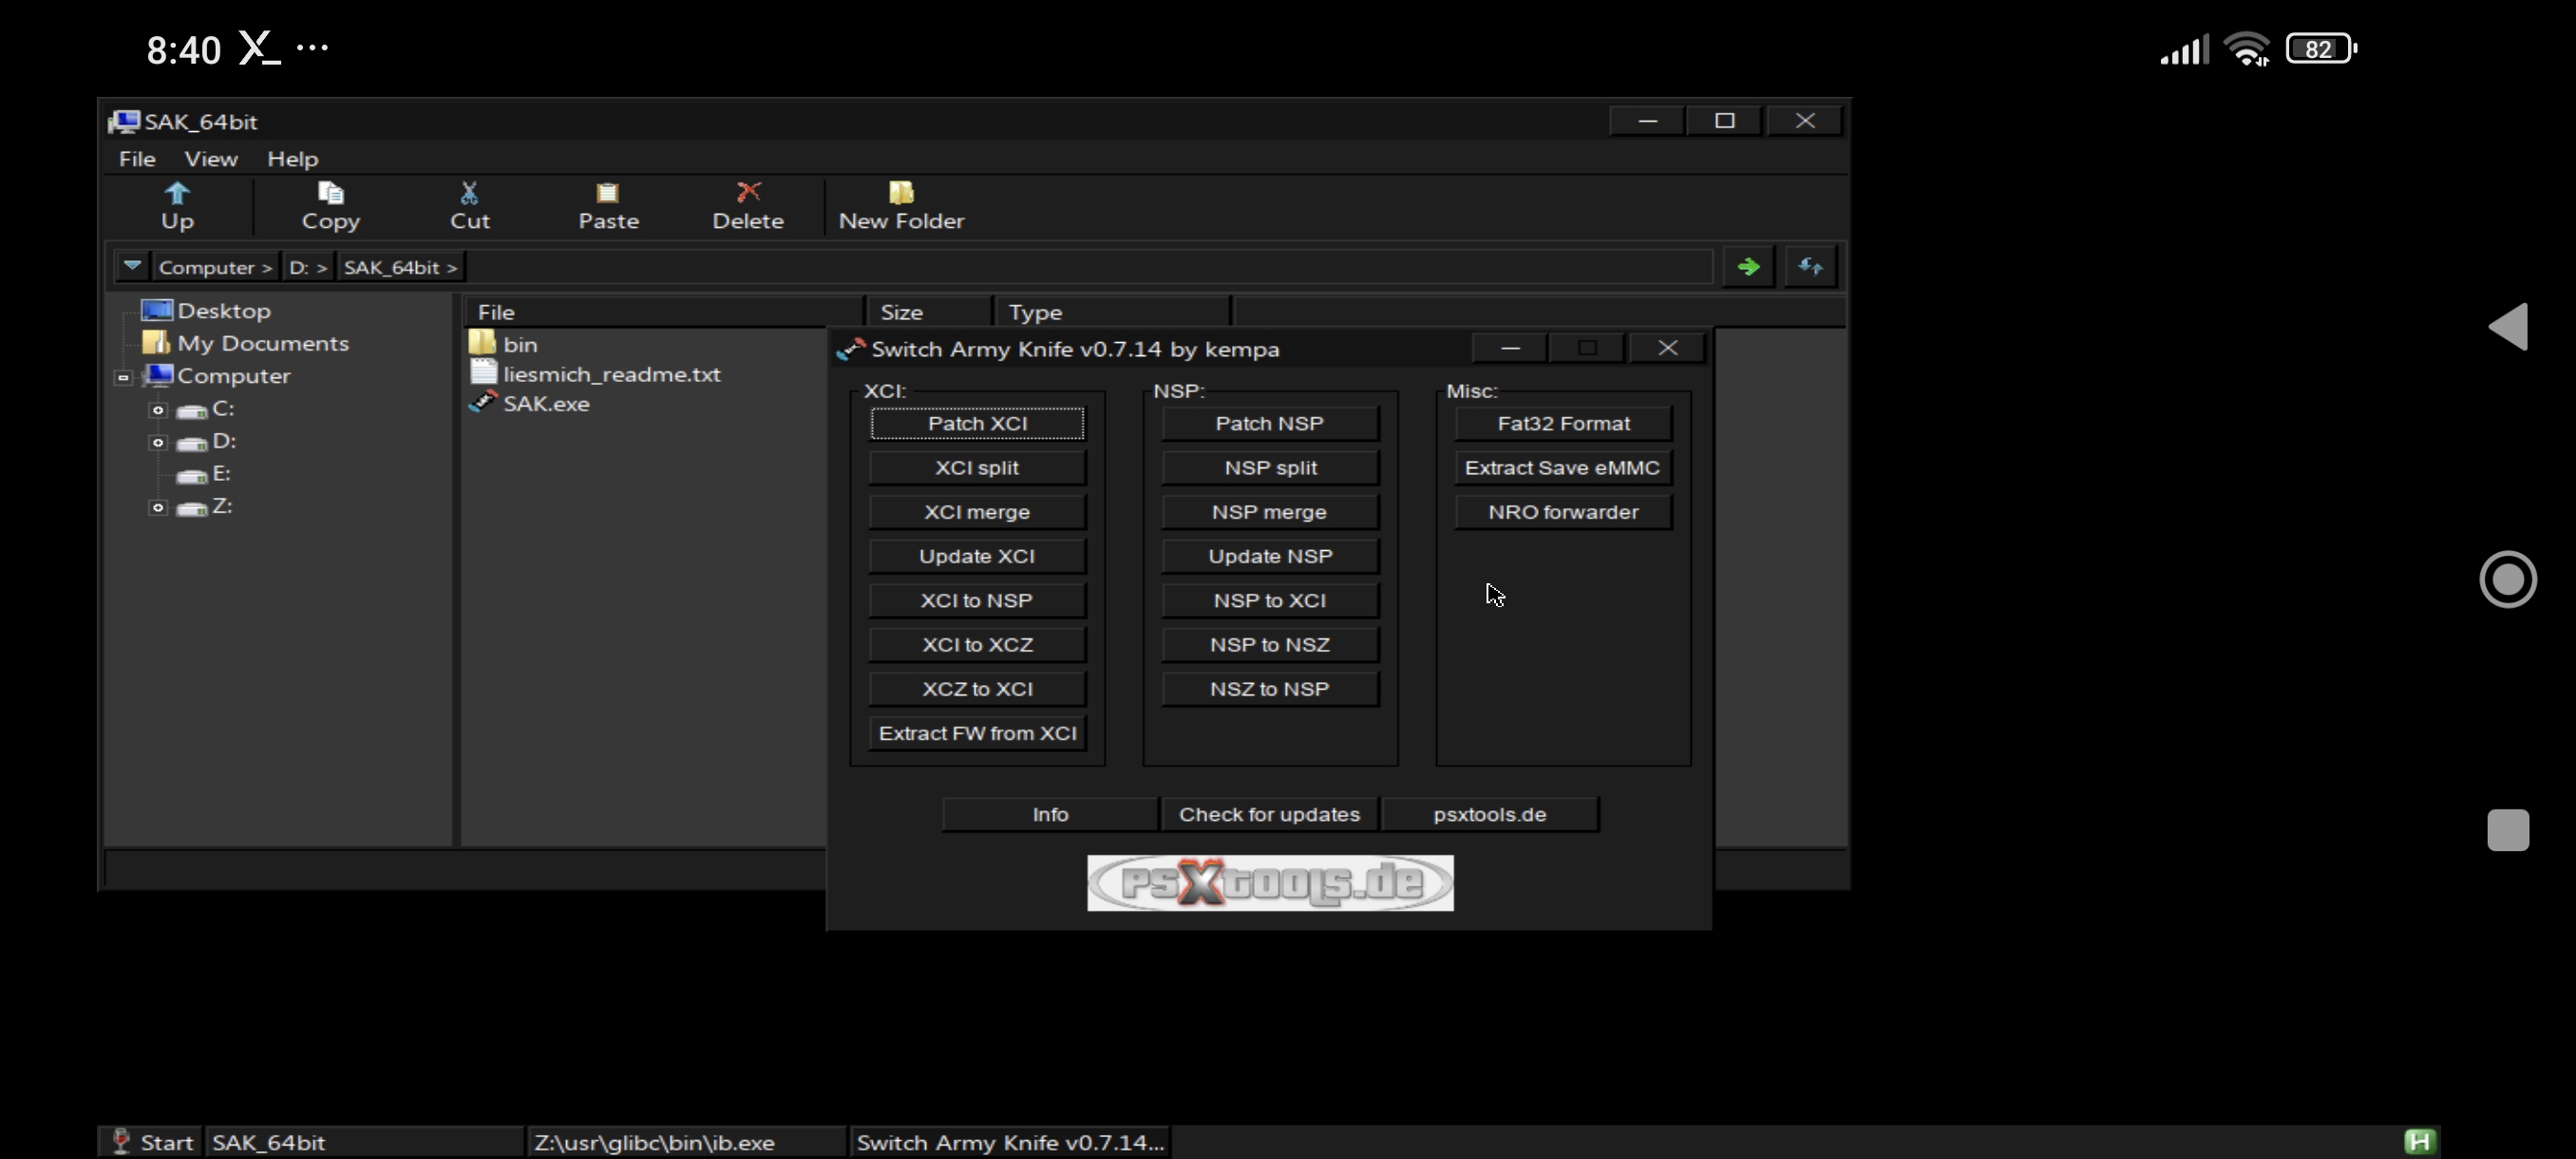
Task: Select the Computer tree item
Action: [x=233, y=376]
